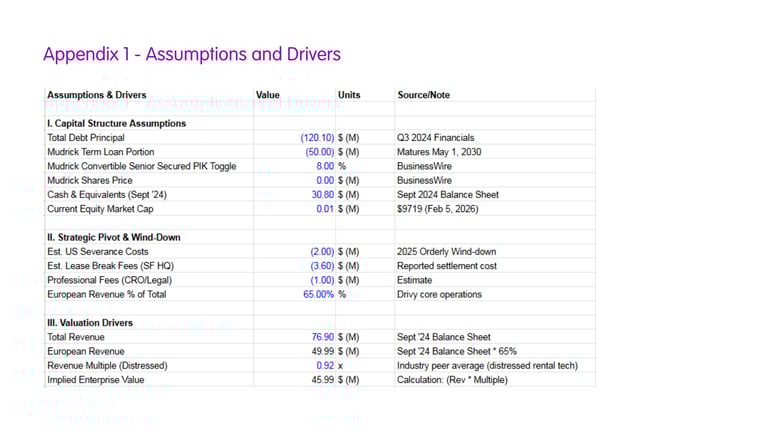Screen dimensions: 768x432
Task: Click 'II. Strategic Pivot & Wind-Down' heading
Action: pyautogui.click(x=114, y=237)
